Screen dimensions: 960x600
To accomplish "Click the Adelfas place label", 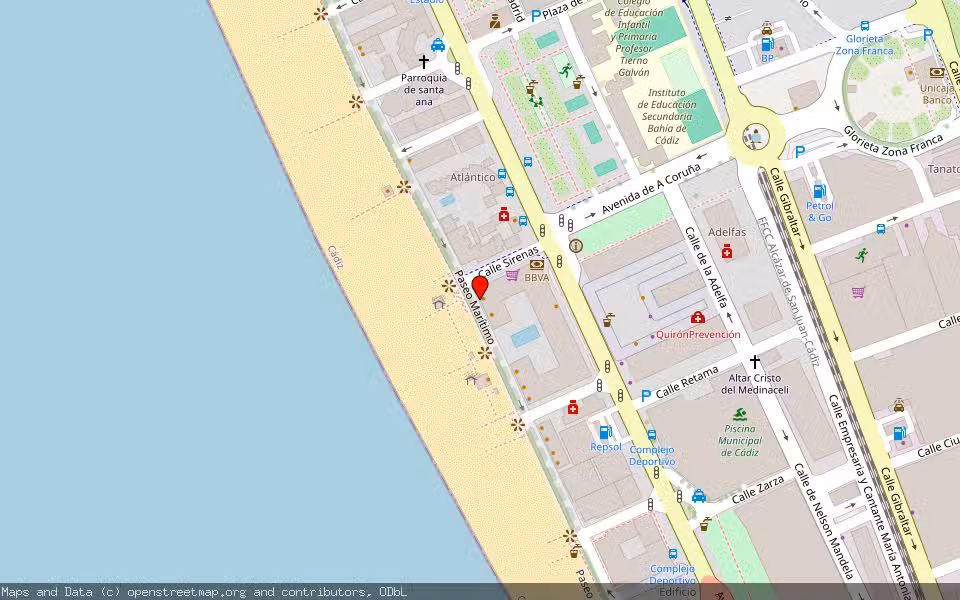I will (727, 232).
